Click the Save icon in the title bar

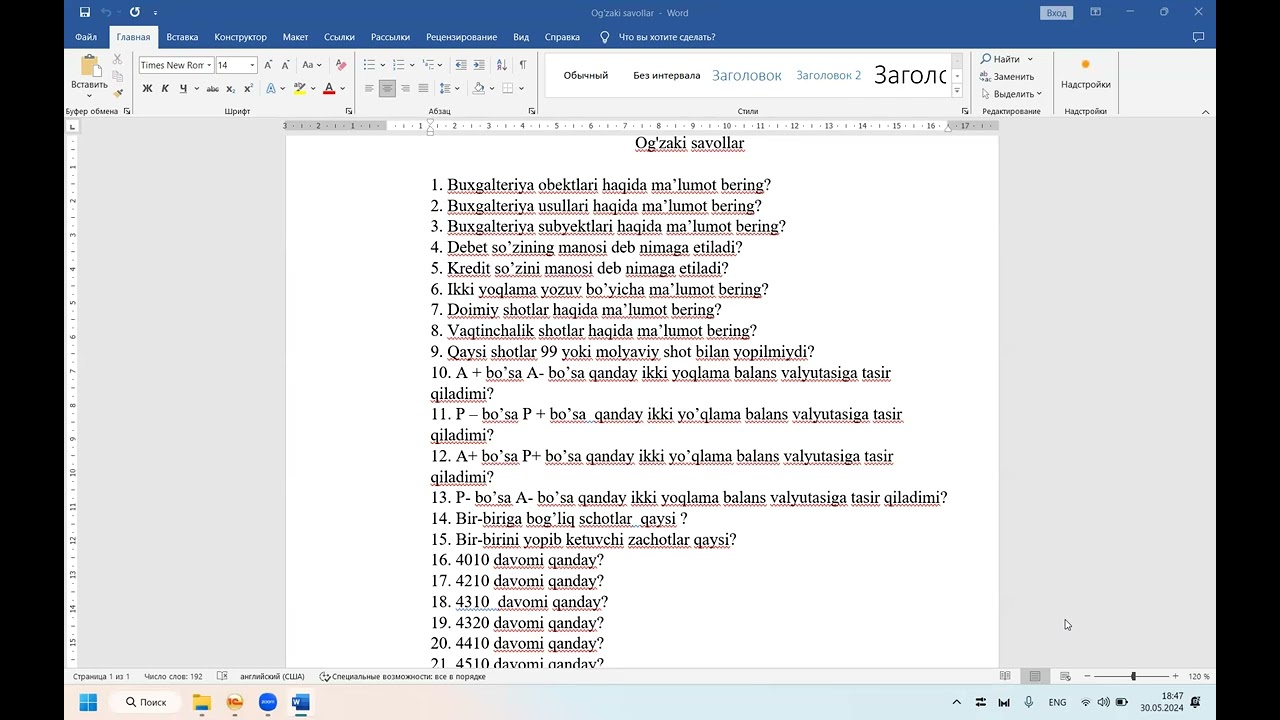point(84,12)
